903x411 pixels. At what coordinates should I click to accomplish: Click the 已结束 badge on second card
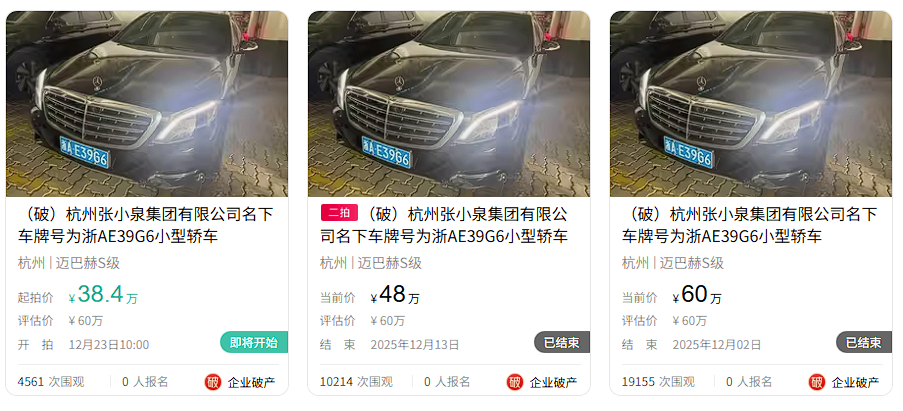[562, 342]
